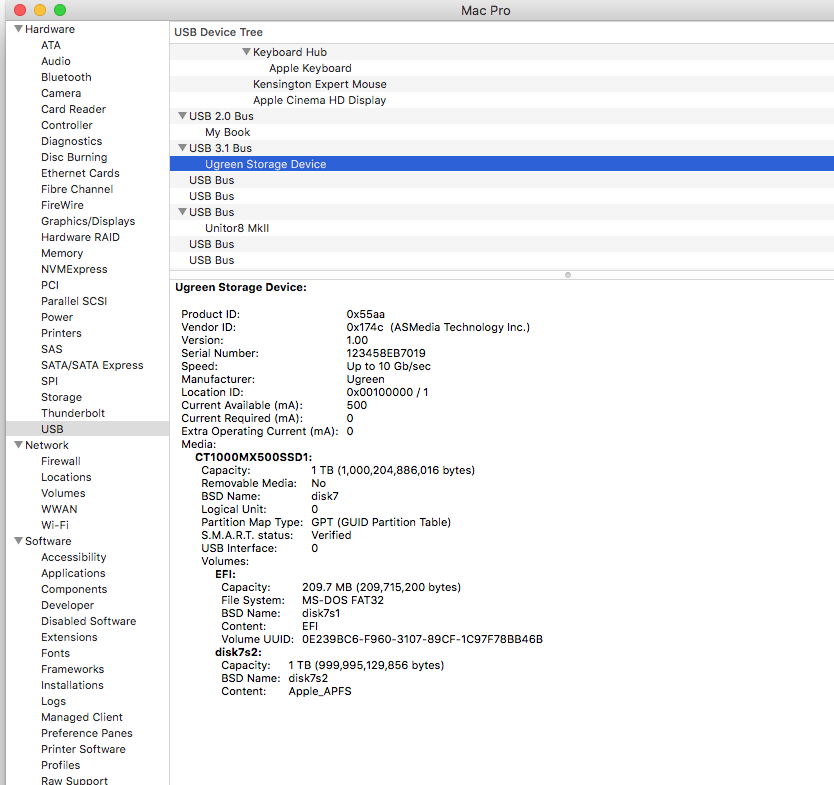Select Kensington Expert Mouse device
Screen dimensions: 834x785
click(320, 84)
